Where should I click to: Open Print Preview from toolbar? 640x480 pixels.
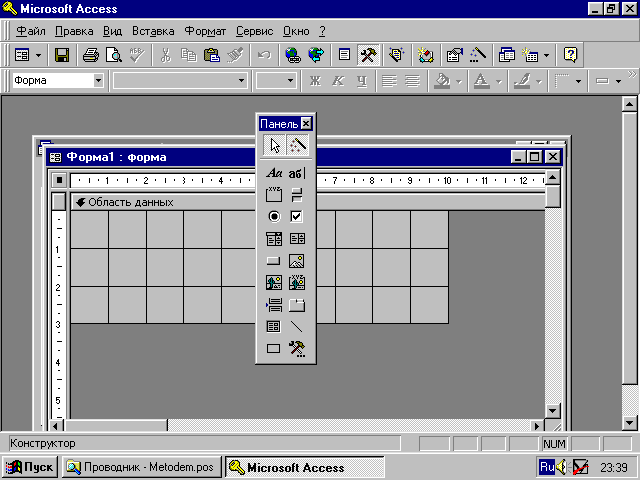click(113, 55)
